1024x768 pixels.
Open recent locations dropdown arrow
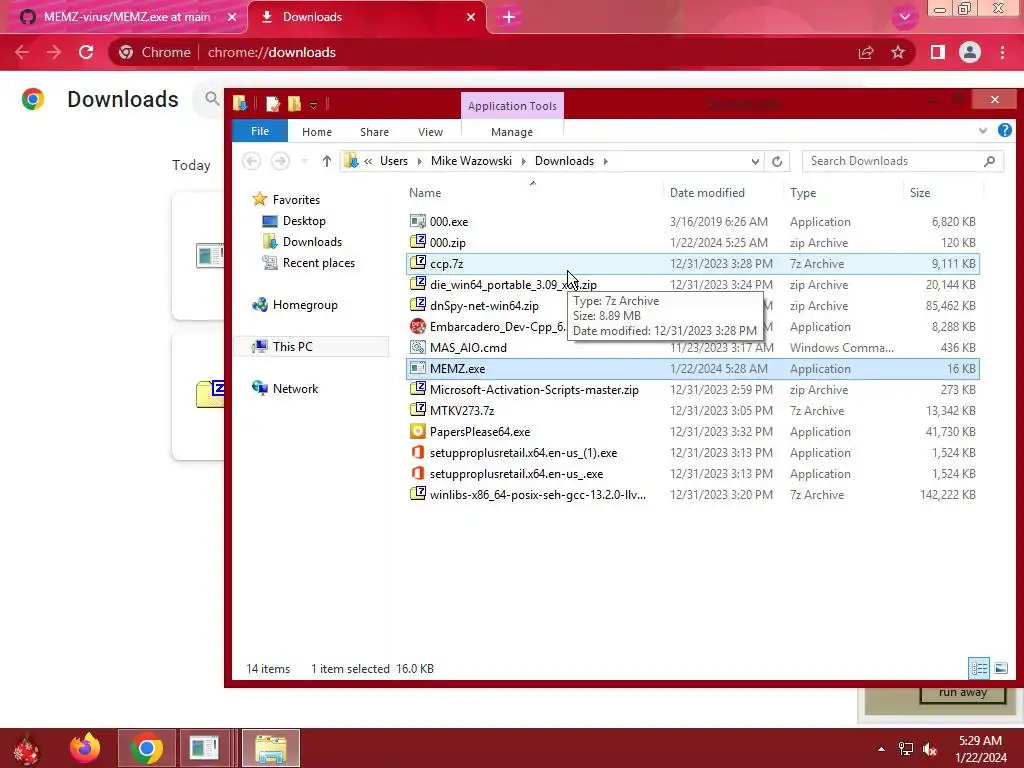pos(304,161)
